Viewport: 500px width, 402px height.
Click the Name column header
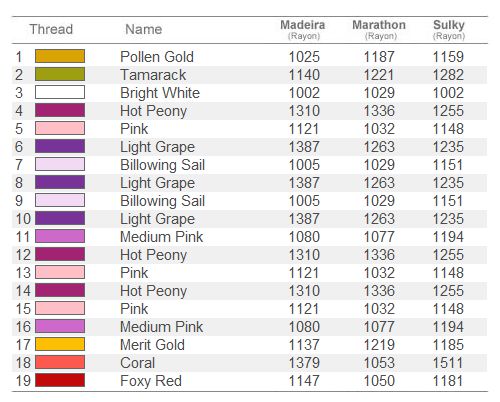point(144,29)
